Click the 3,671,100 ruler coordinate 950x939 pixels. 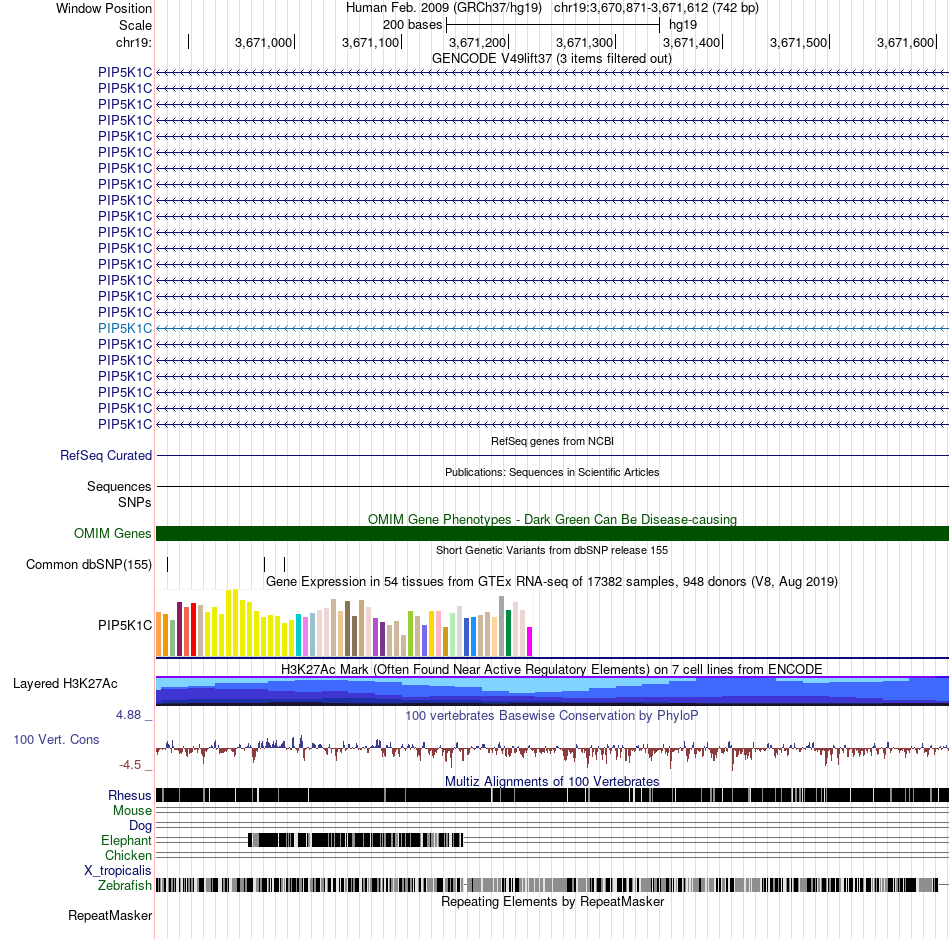(370, 42)
